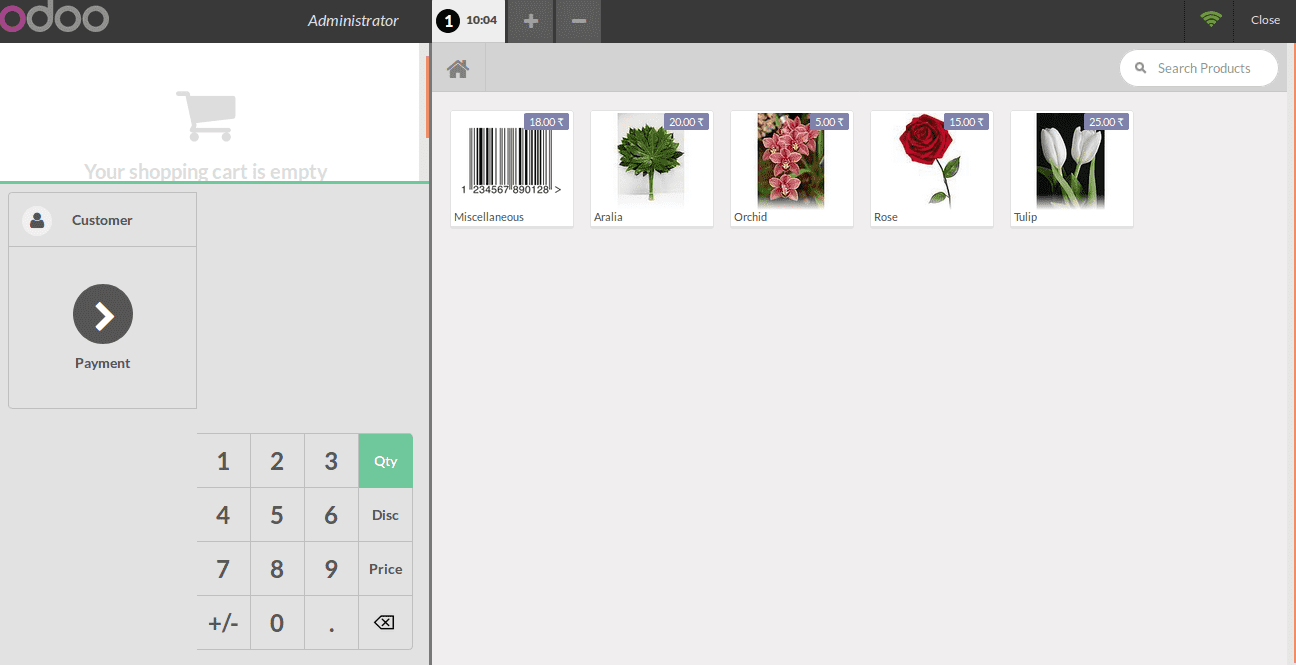Tap numpad key 9

point(331,569)
